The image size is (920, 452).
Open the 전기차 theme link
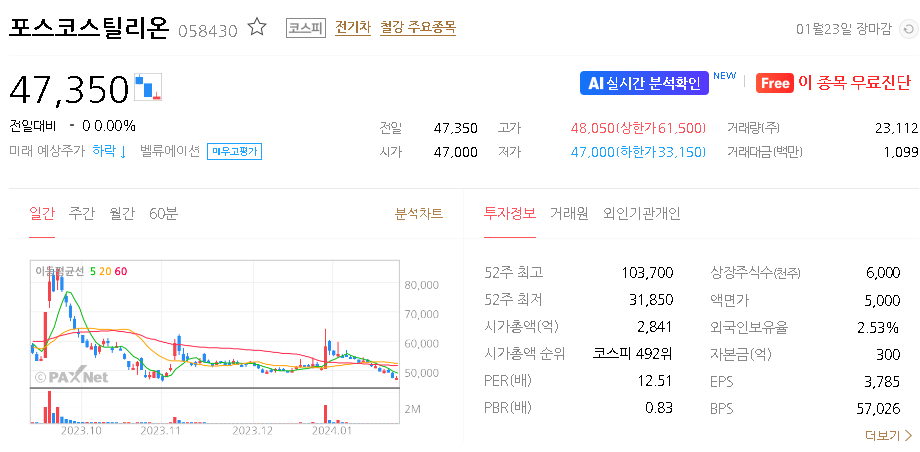(353, 28)
